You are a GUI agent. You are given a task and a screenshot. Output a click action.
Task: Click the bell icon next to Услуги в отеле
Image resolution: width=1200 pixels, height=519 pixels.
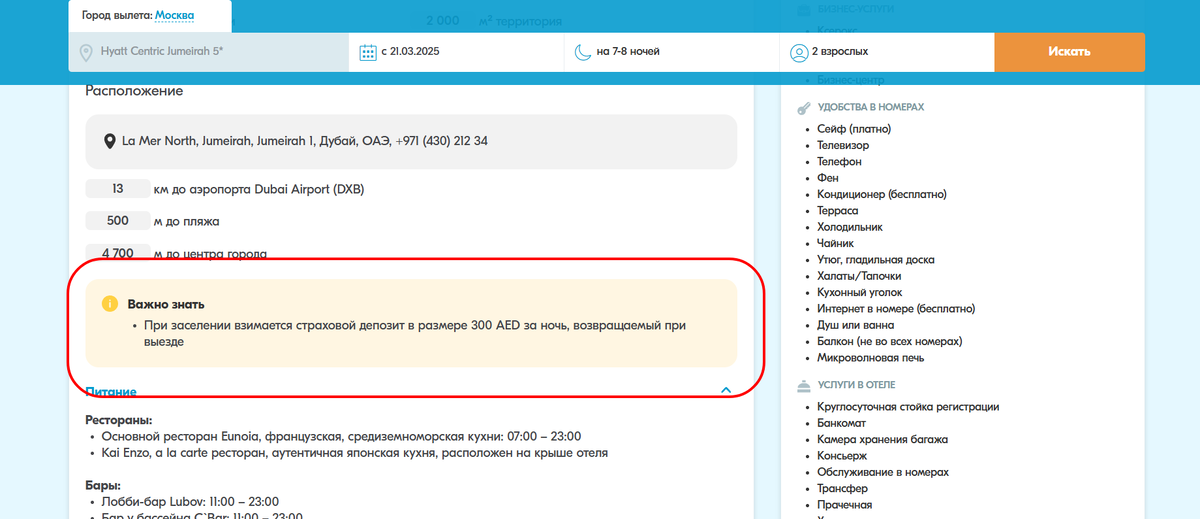(802, 385)
